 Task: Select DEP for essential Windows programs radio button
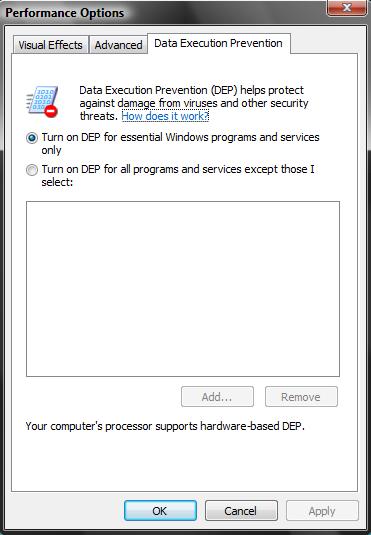[32, 138]
